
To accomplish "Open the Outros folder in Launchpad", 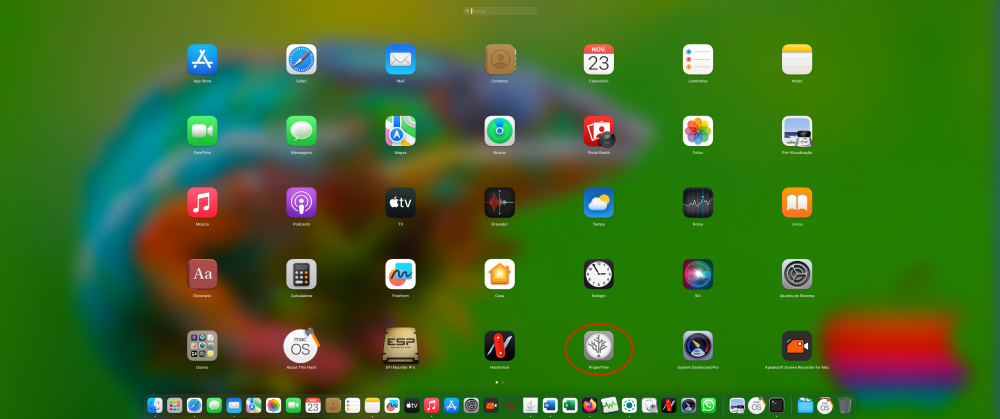I will click(202, 346).
